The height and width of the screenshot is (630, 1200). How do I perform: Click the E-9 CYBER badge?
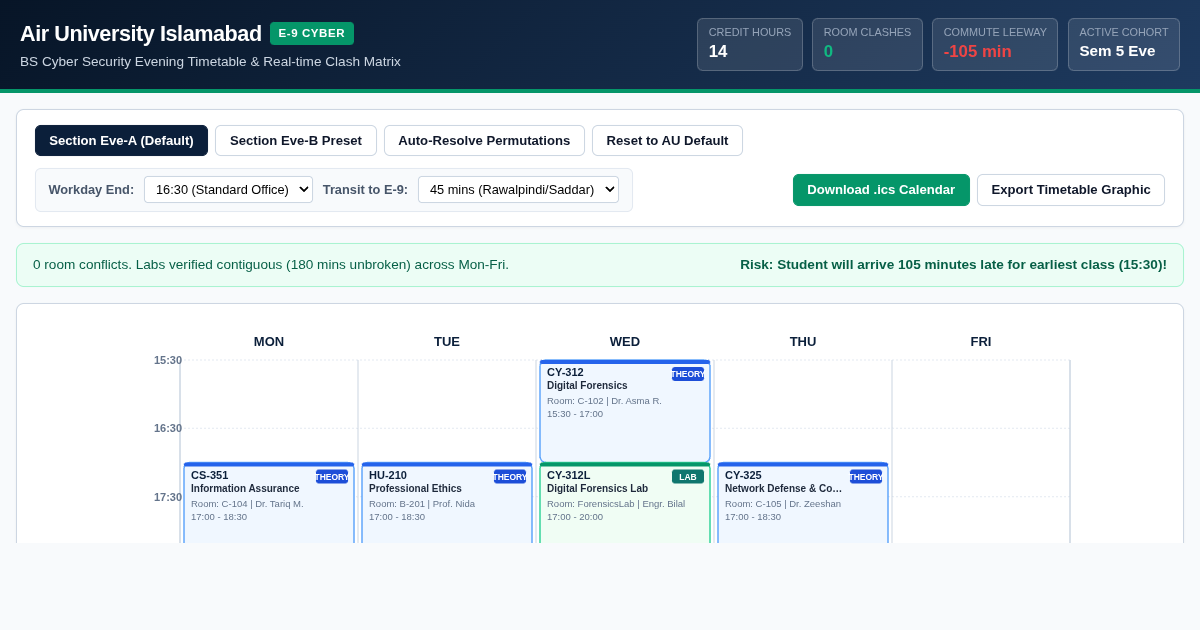312,33
